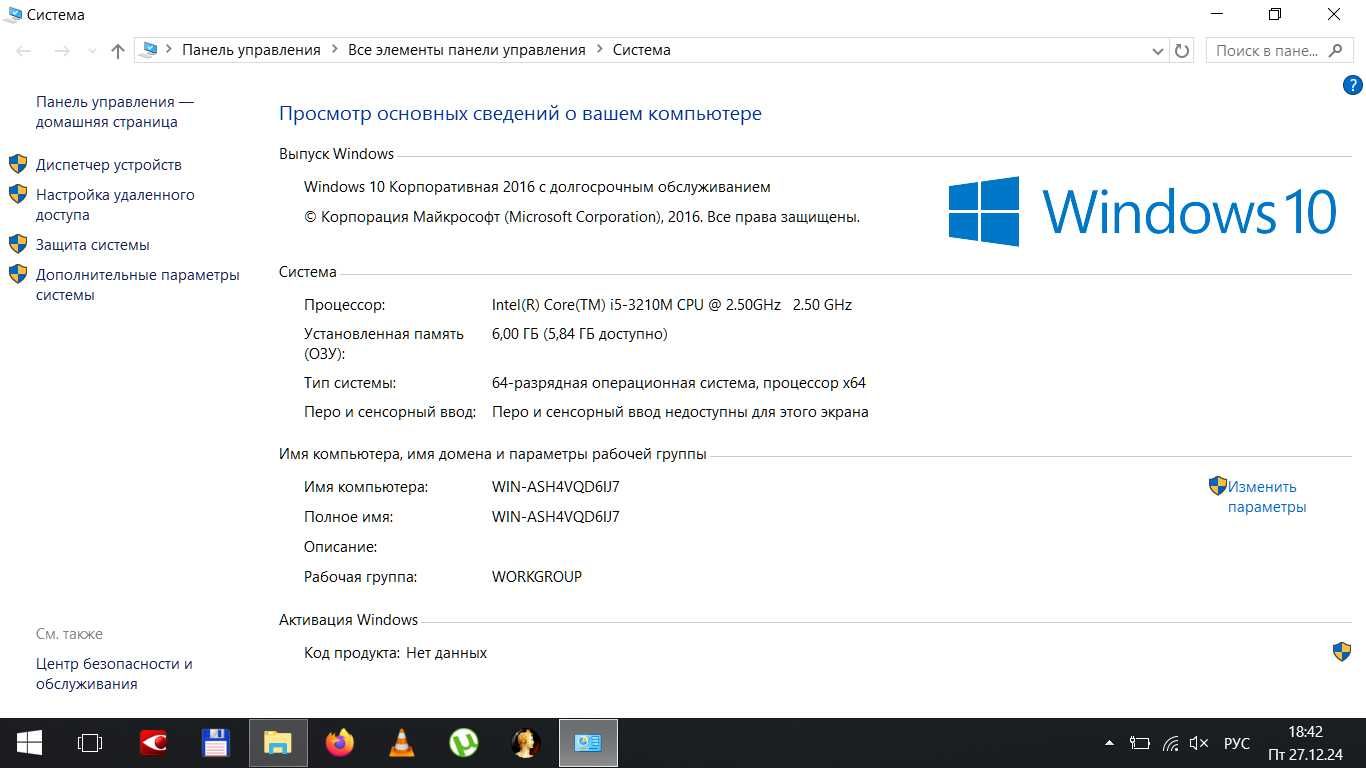Launch Firefox from the taskbar
This screenshot has height=768, width=1366.
pyautogui.click(x=340, y=743)
